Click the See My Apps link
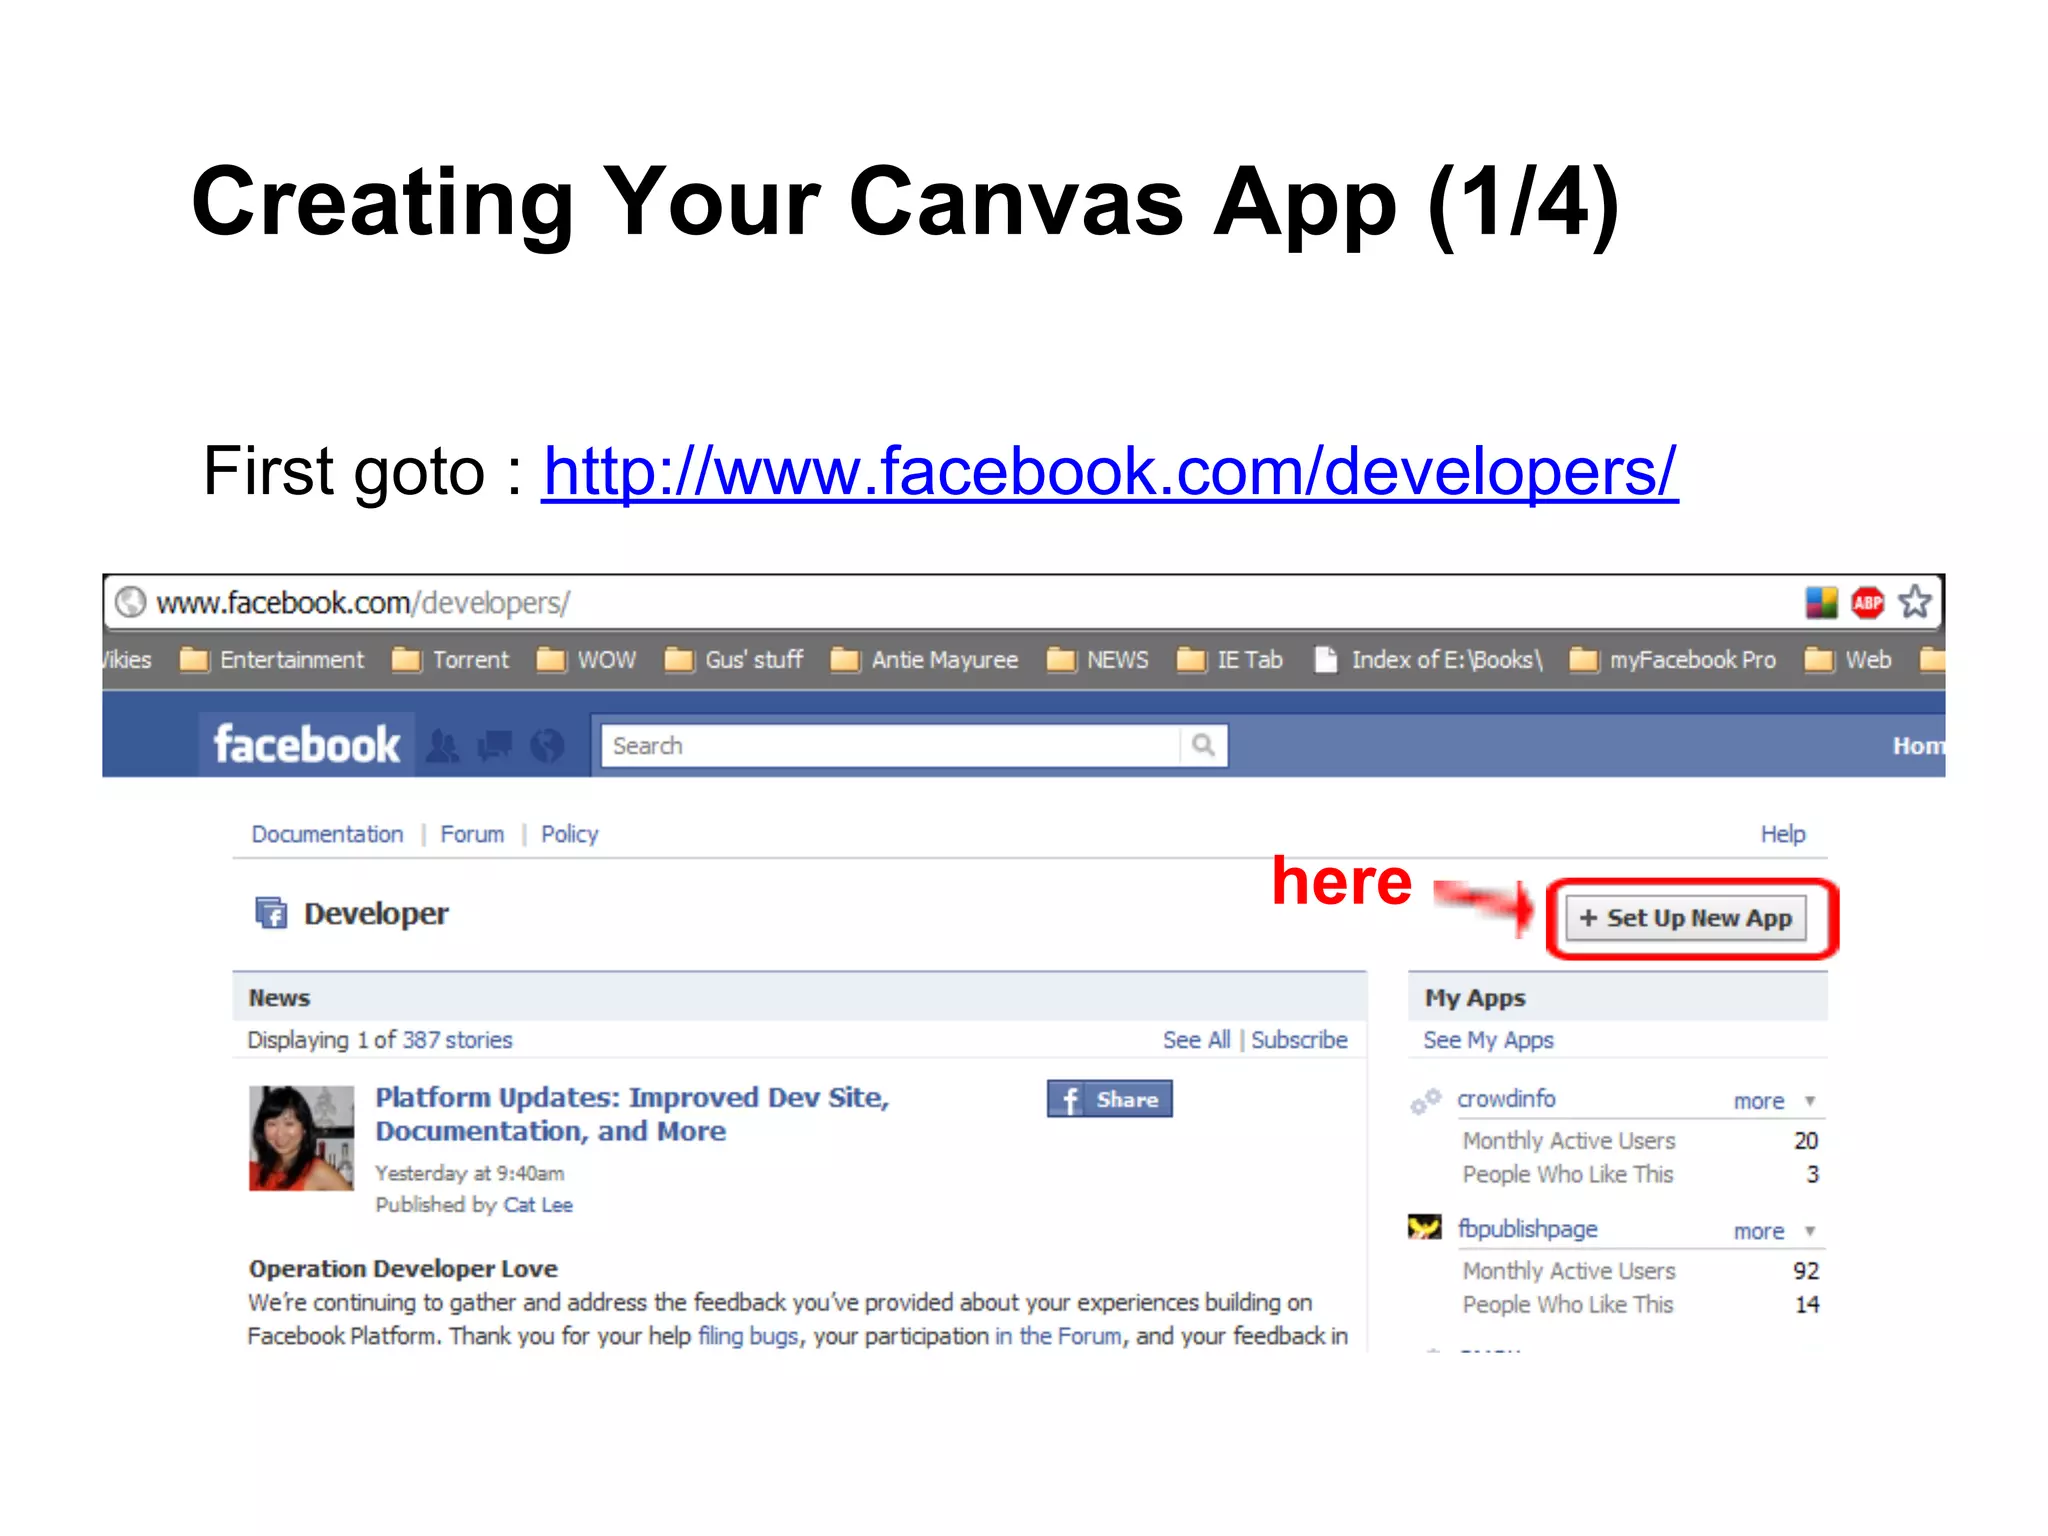Image resolution: width=2048 pixels, height=1536 pixels. (x=1488, y=1040)
